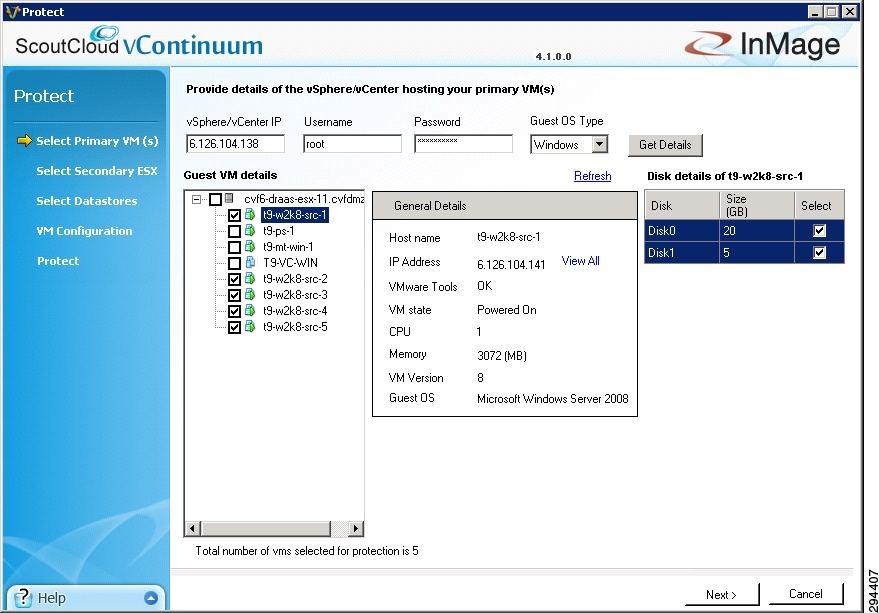Select T9-VC-WIN in VM tree
This screenshot has height=613, width=879.
click(290, 262)
